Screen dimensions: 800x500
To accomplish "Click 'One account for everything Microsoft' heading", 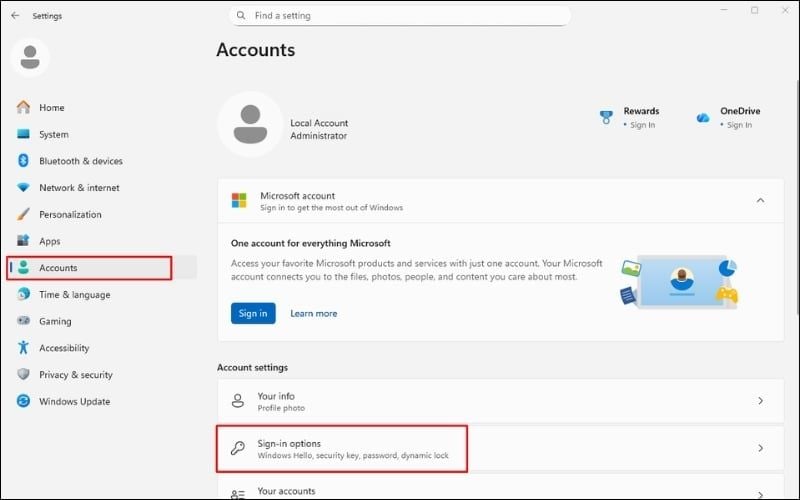I will click(x=311, y=243).
